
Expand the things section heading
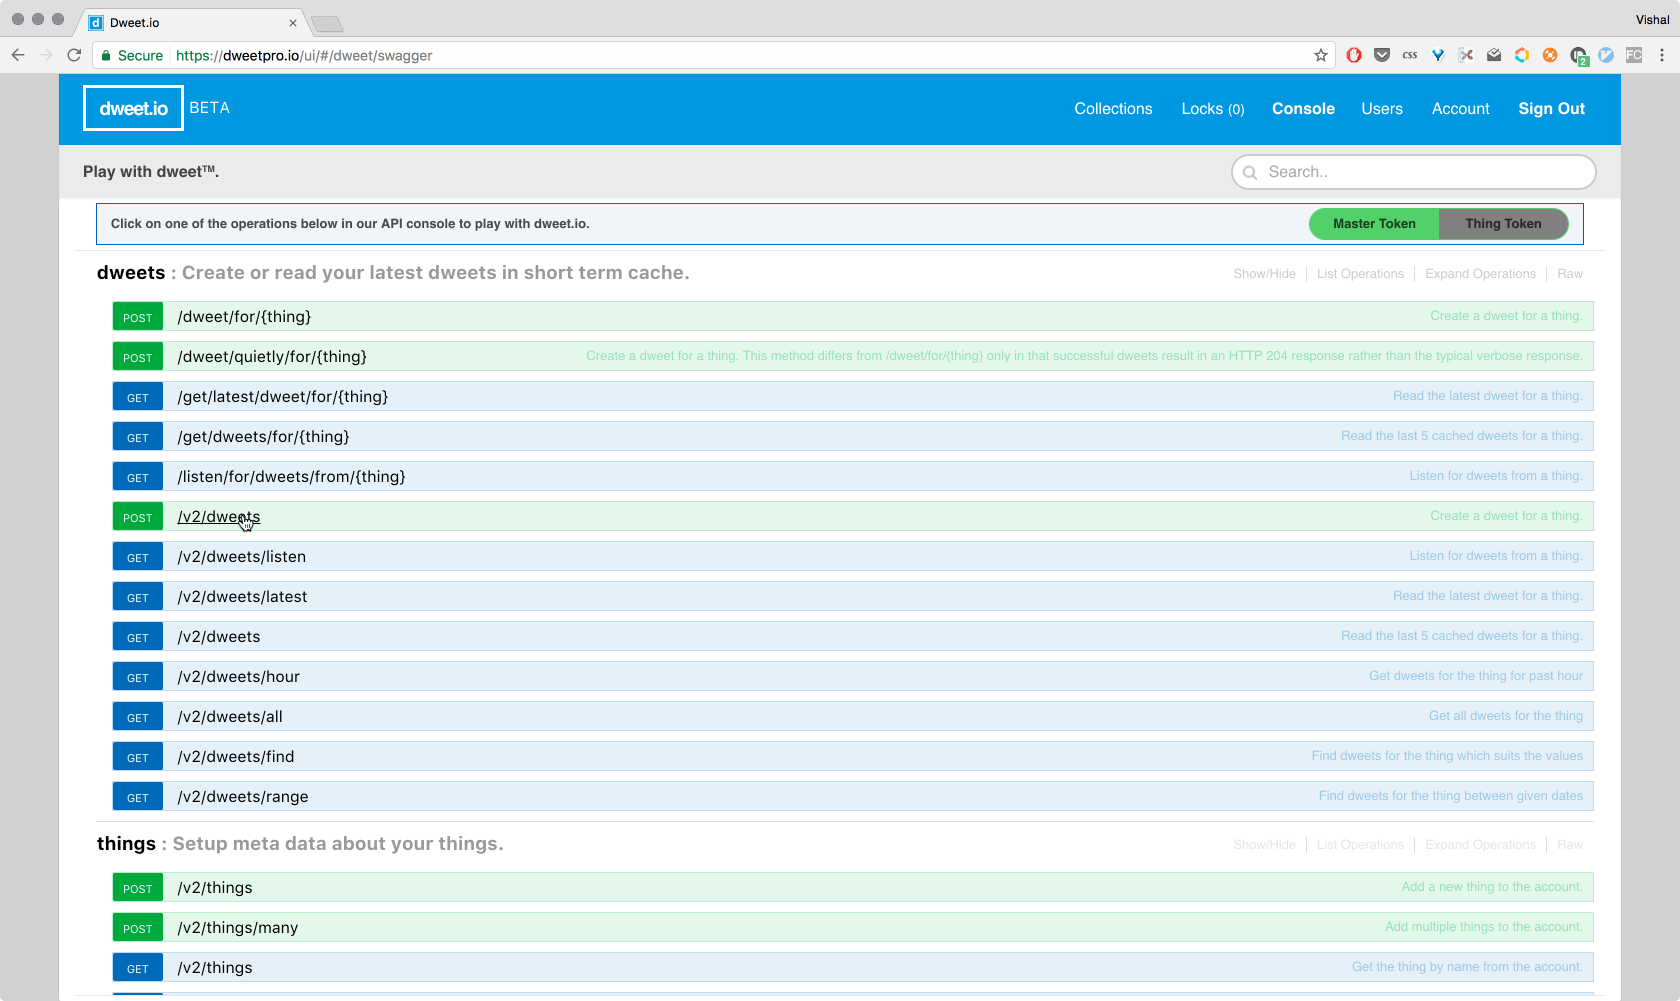[126, 844]
